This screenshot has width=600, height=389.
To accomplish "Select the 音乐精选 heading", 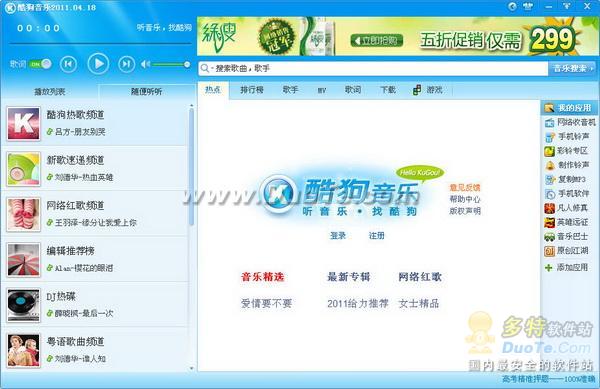I will [262, 277].
